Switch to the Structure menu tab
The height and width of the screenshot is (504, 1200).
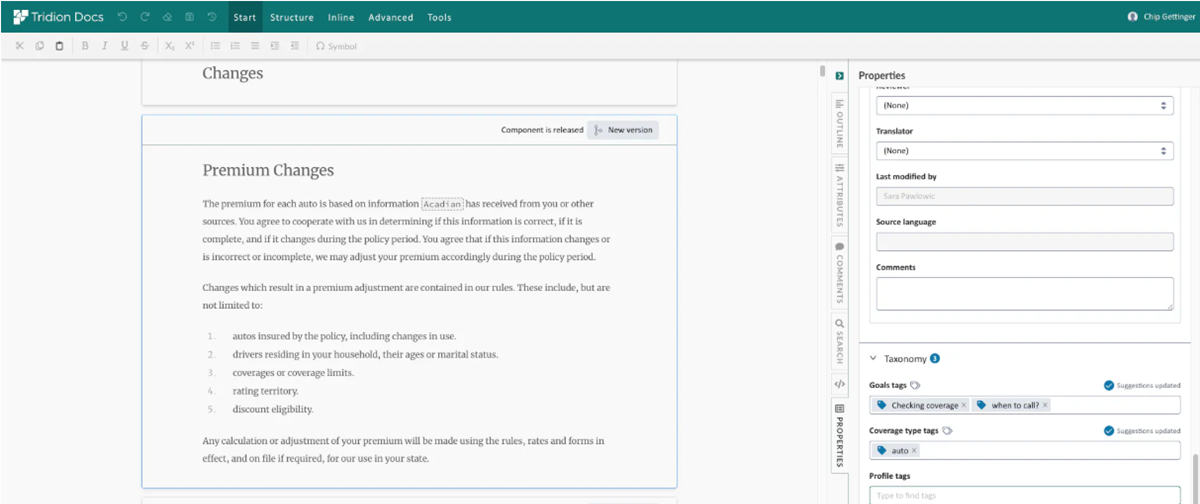click(x=291, y=17)
